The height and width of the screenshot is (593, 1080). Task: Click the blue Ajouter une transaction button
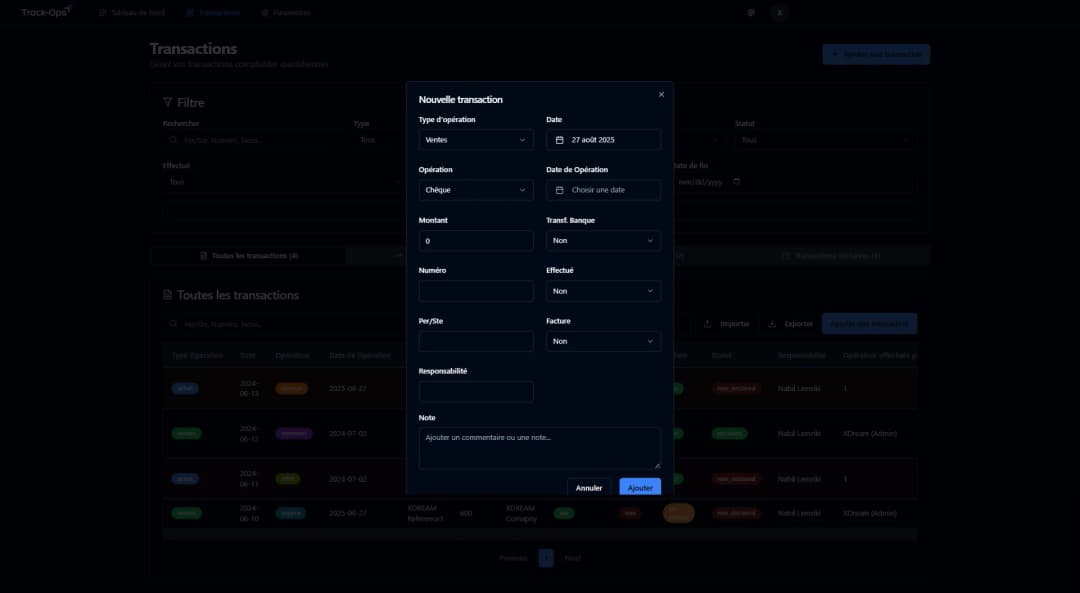[875, 53]
